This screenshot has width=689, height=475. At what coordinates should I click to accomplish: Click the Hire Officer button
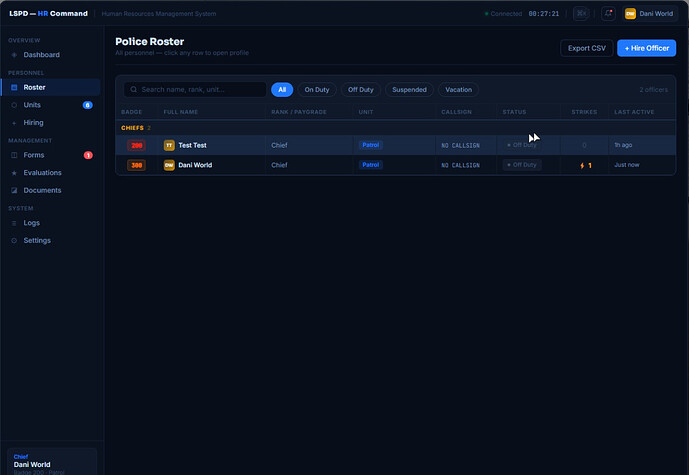pyautogui.click(x=646, y=48)
